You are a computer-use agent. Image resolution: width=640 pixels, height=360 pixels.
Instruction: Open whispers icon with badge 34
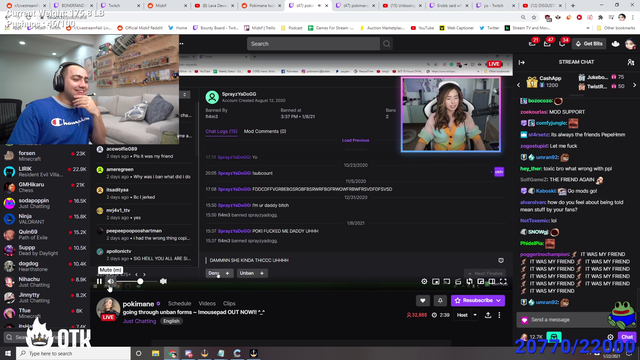(562, 43)
